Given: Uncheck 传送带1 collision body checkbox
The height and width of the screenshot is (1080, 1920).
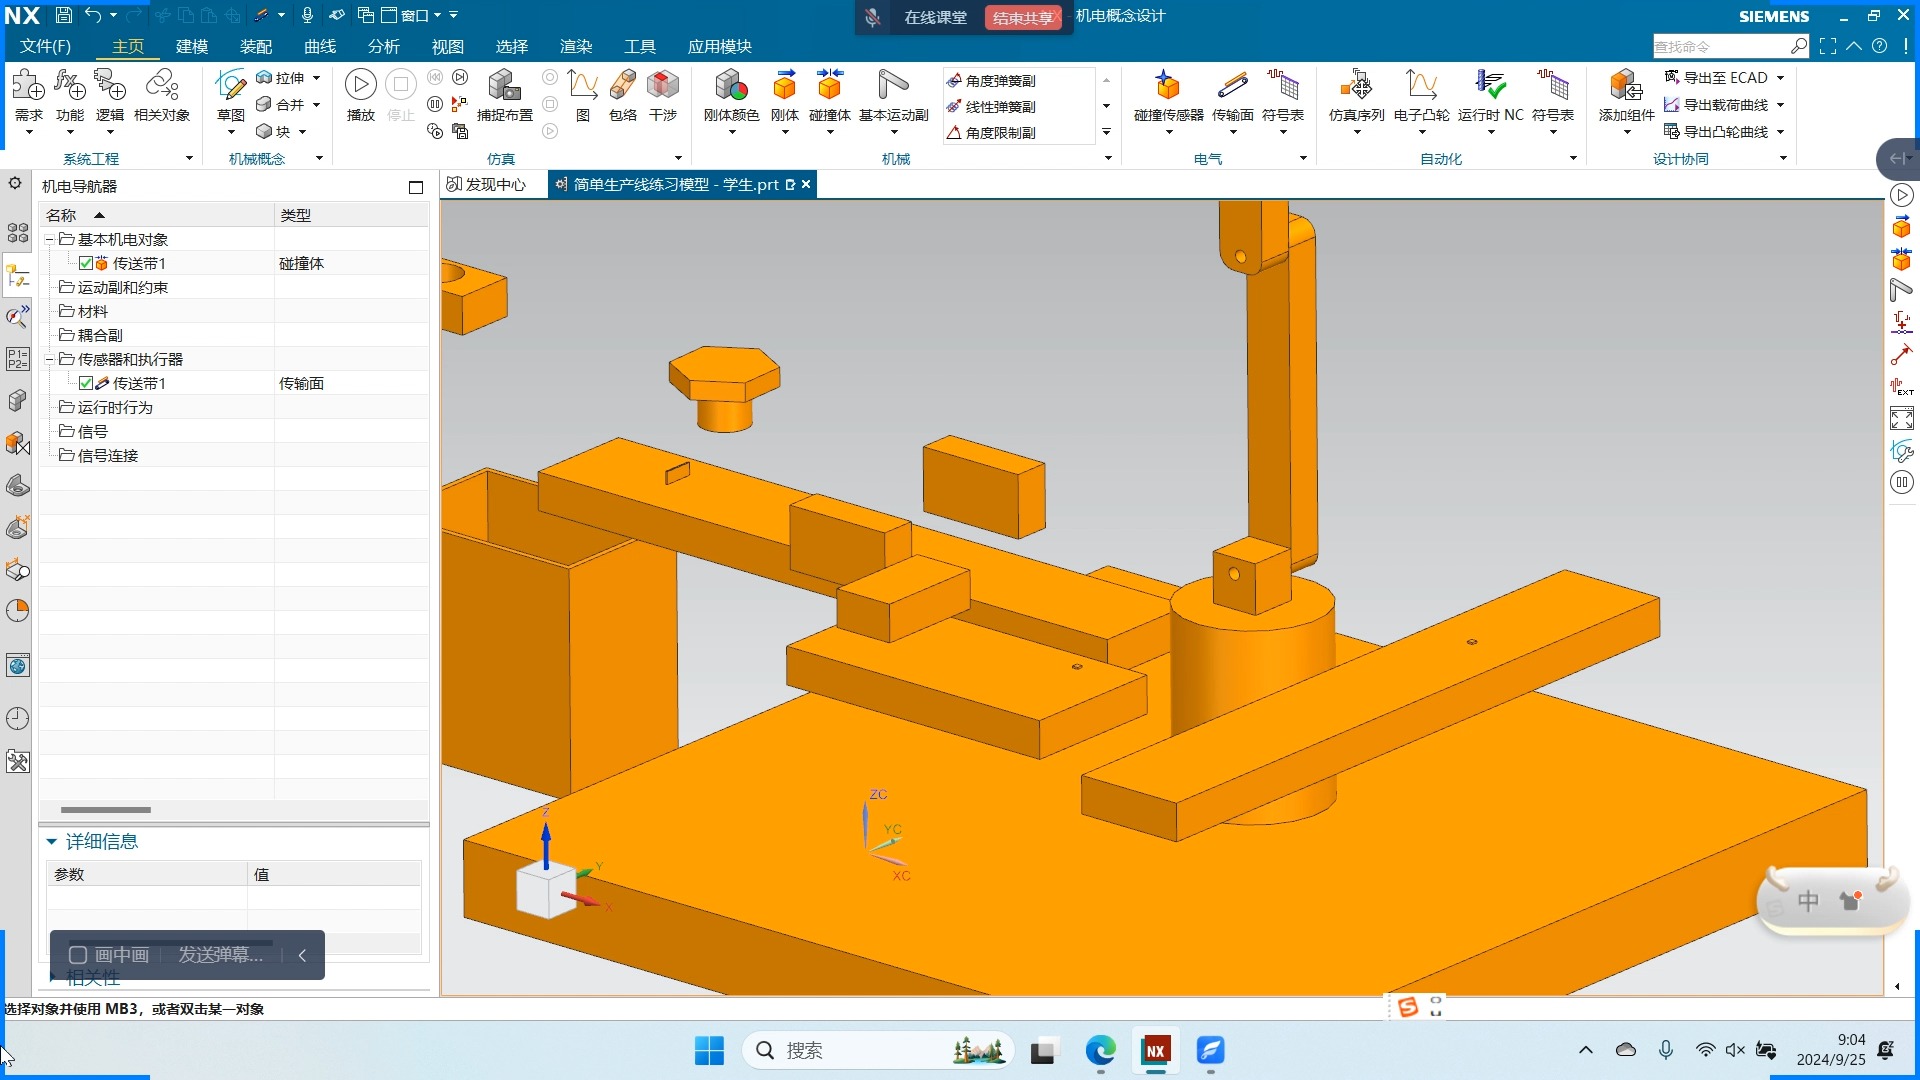Looking at the screenshot, I should (86, 263).
